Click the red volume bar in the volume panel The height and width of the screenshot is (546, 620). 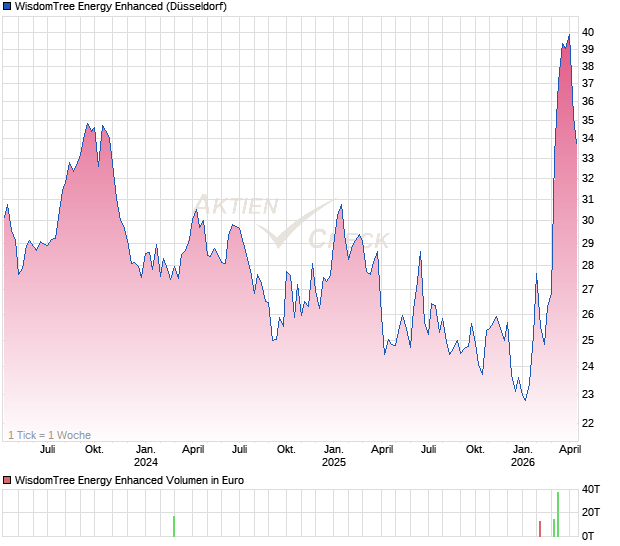coord(540,529)
